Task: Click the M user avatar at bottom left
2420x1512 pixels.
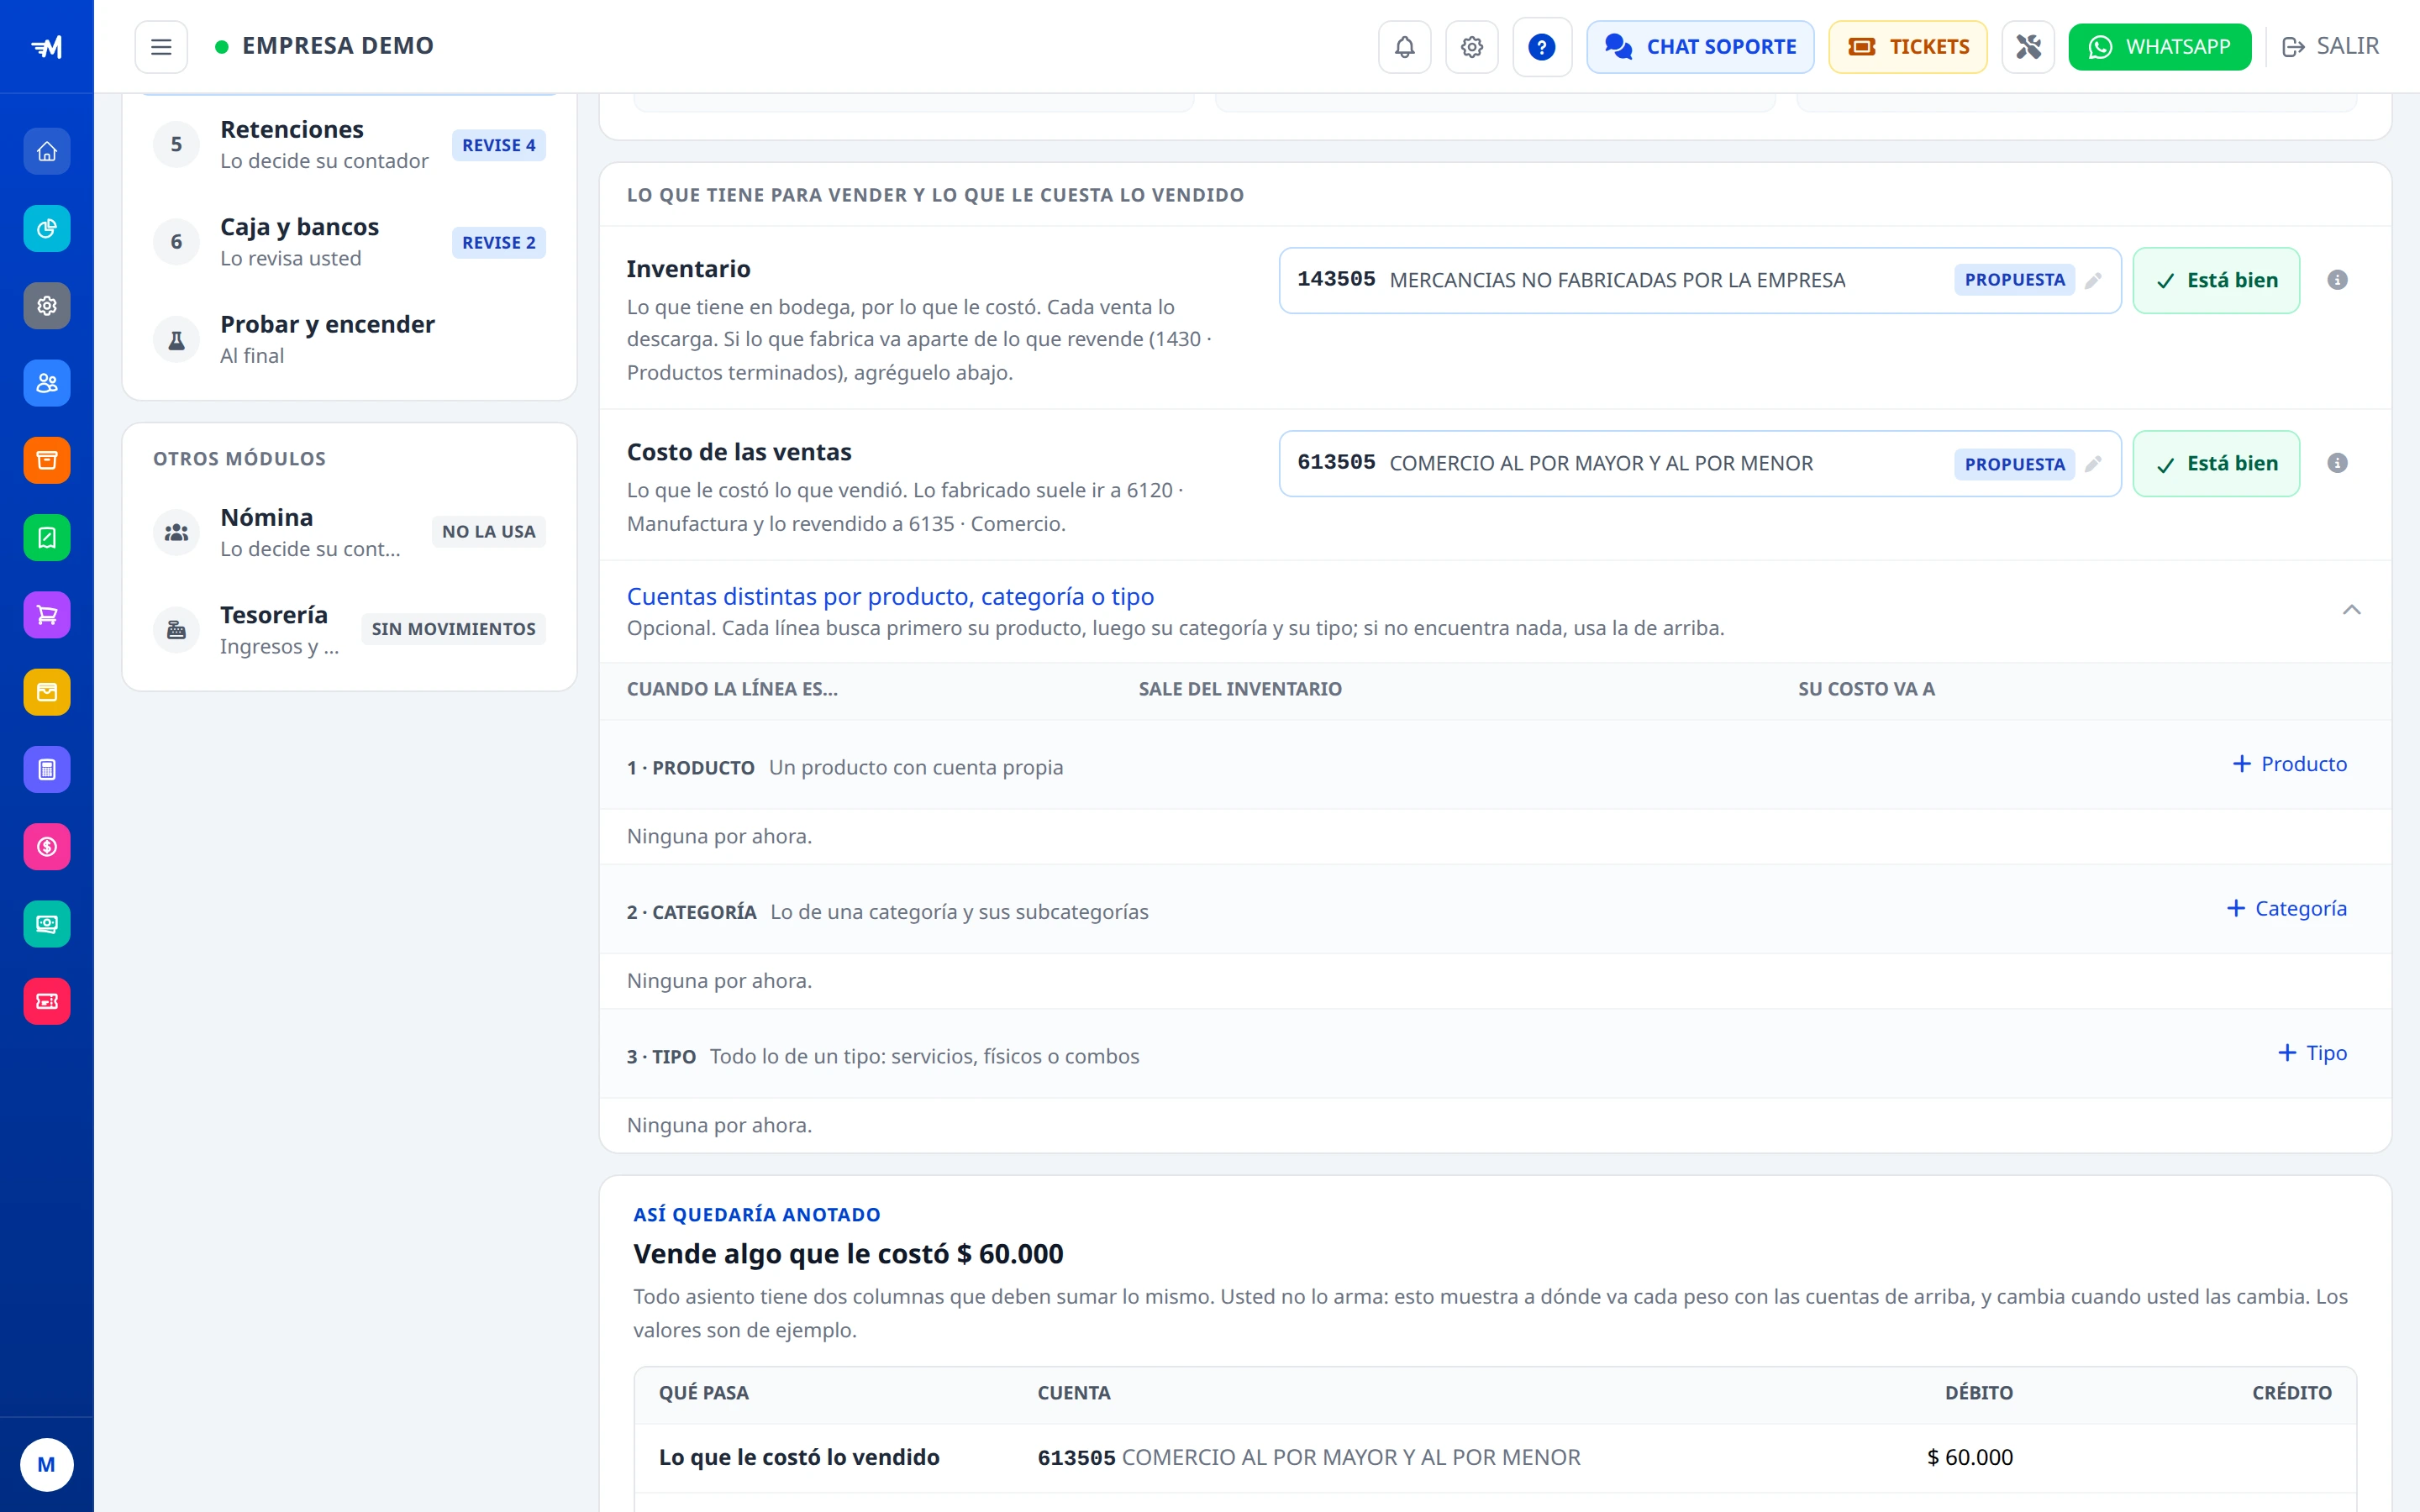Action: coord(46,1465)
